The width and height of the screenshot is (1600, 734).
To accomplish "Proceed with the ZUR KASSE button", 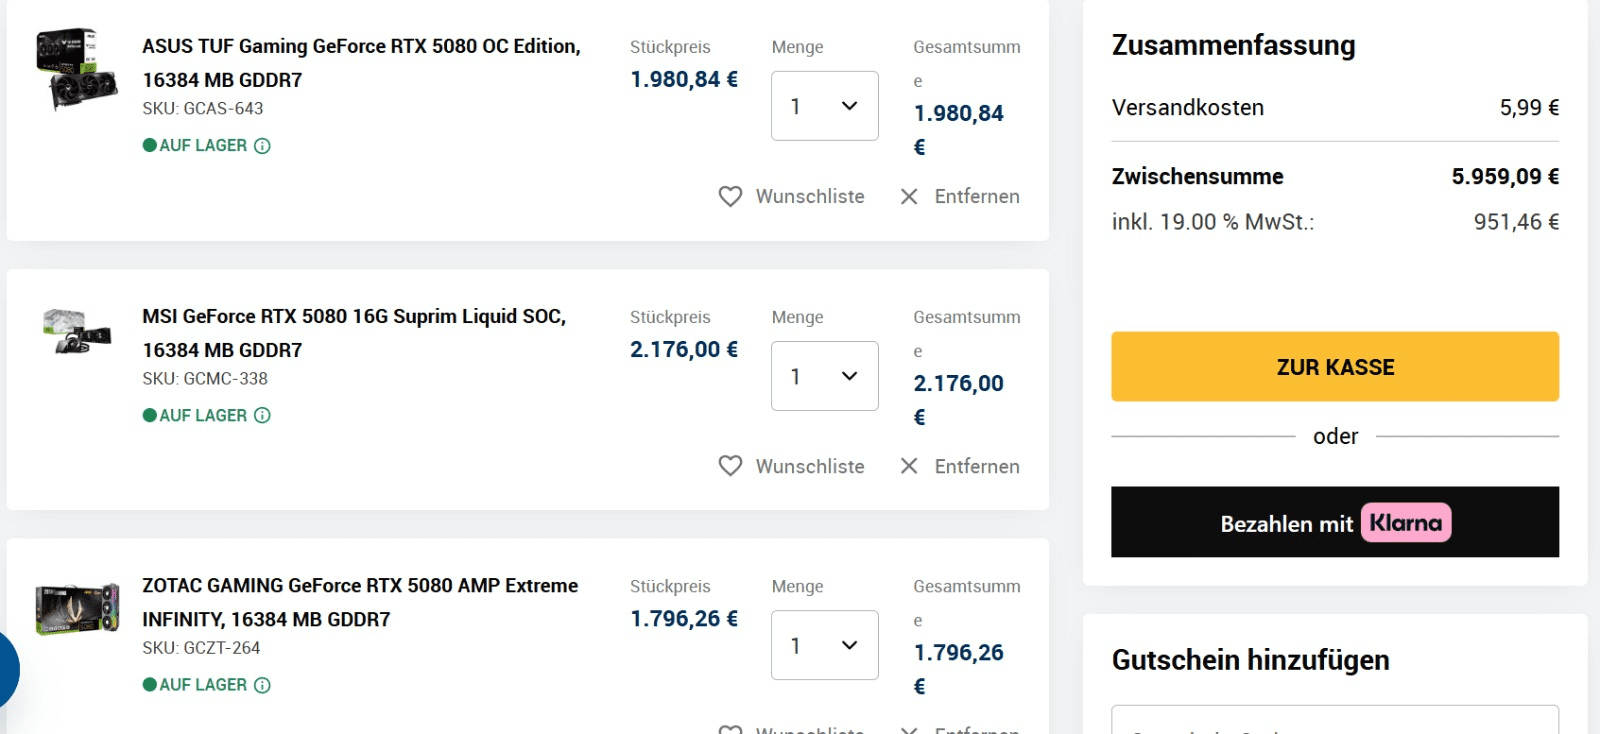I will 1334,367.
